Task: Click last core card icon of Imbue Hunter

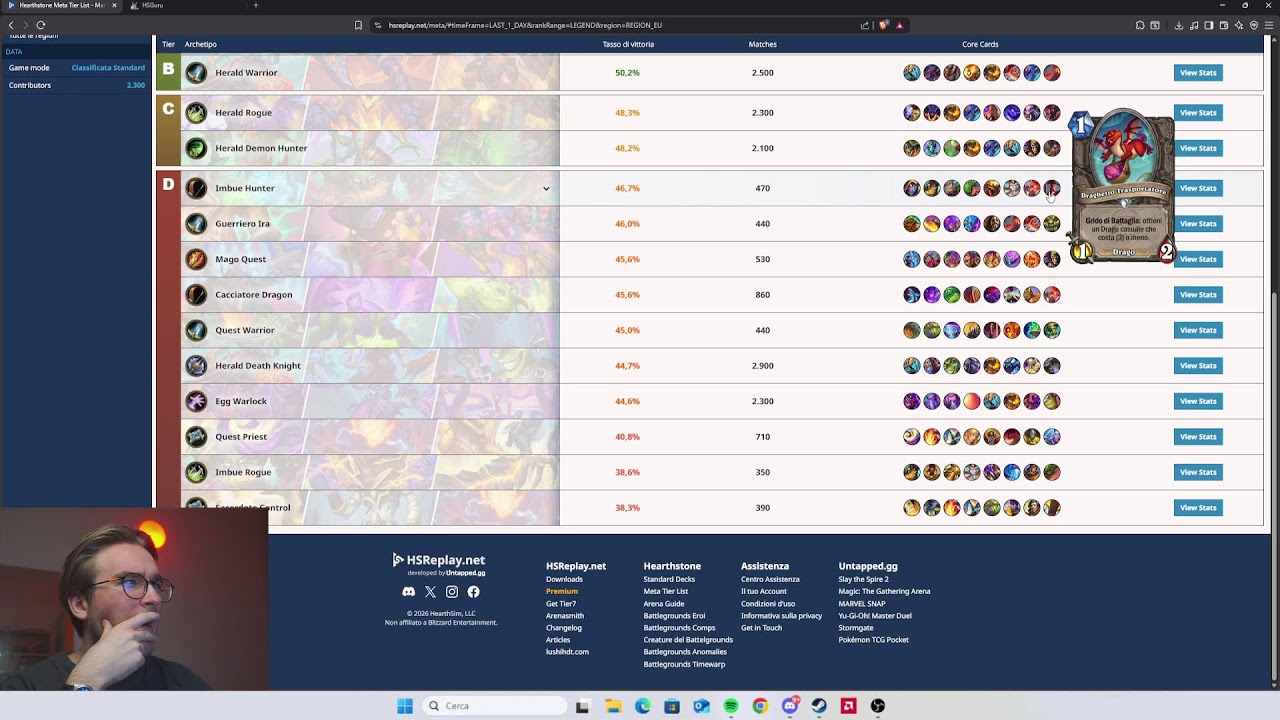Action: (1051, 188)
